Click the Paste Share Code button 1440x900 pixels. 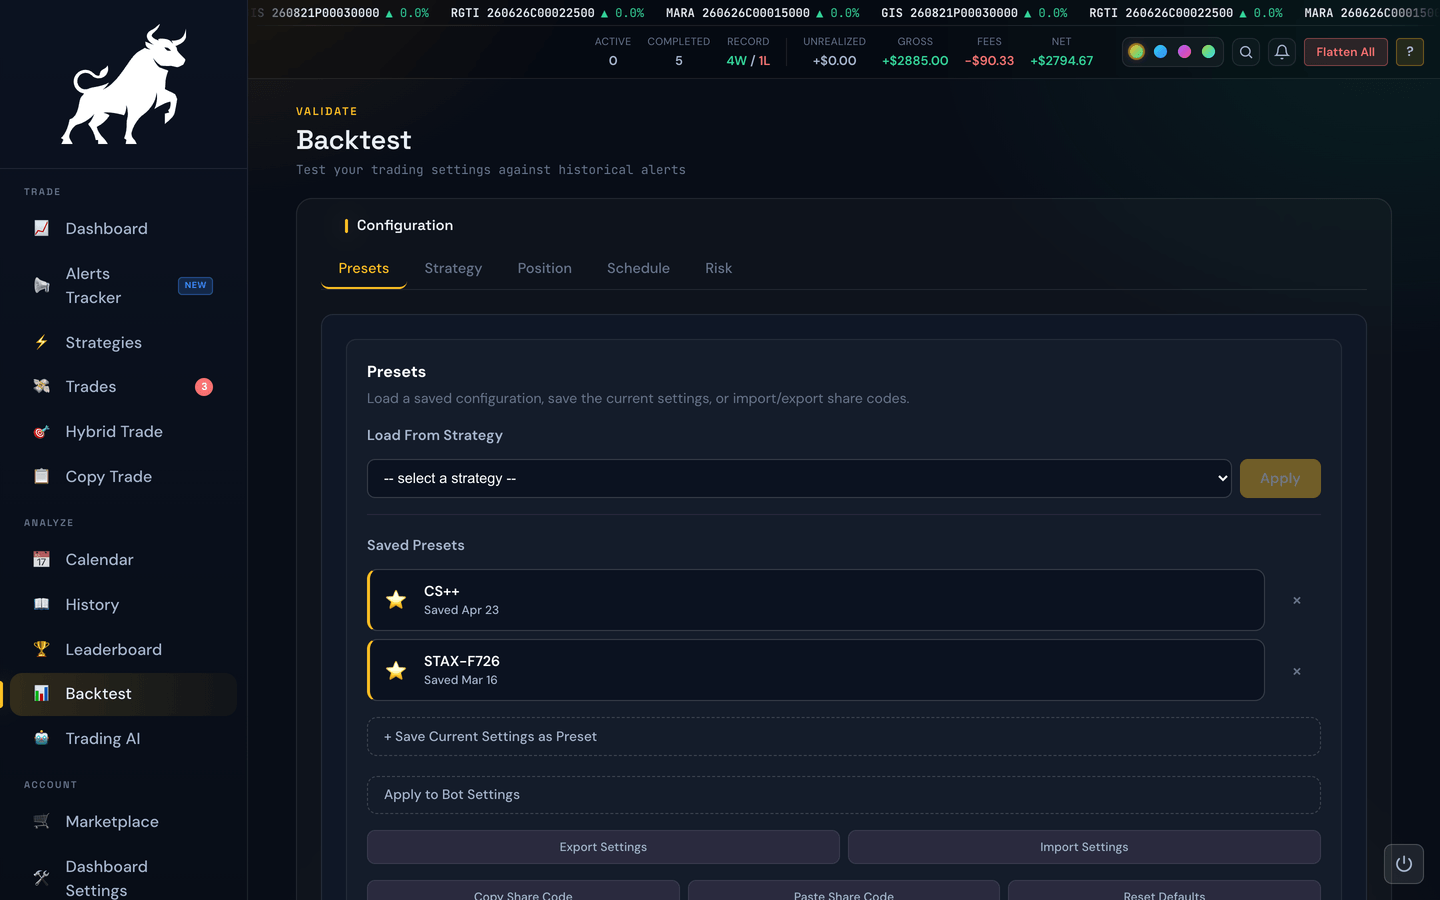844,891
